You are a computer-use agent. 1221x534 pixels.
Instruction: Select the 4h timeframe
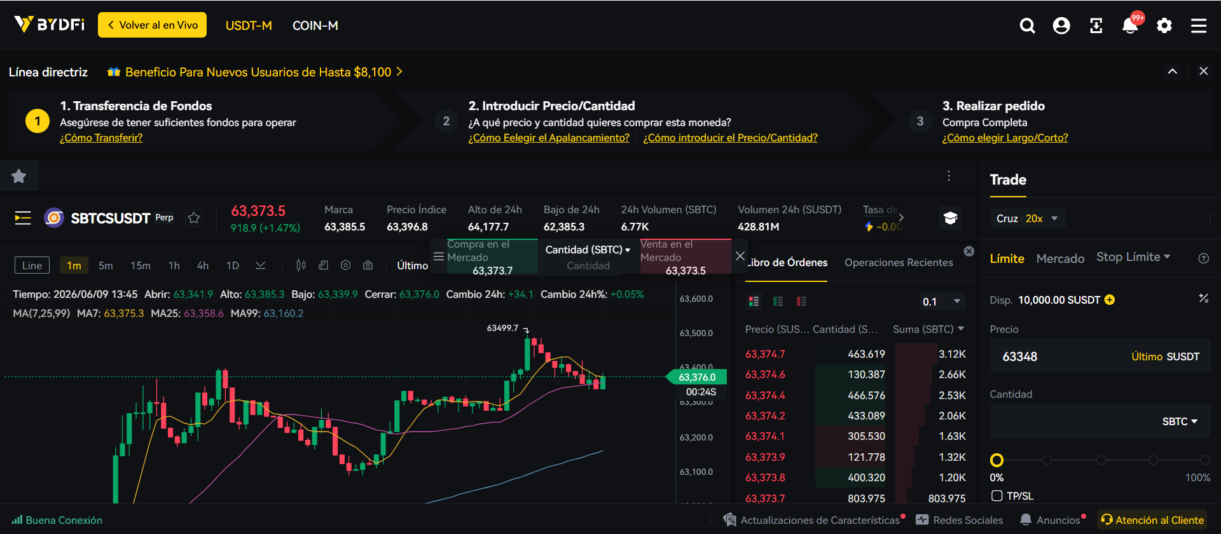tap(203, 265)
